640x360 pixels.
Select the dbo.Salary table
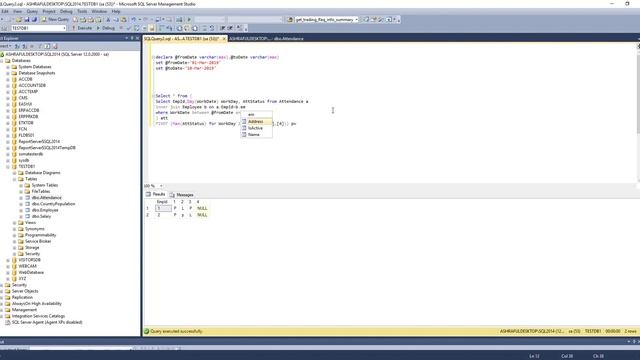tap(41, 216)
